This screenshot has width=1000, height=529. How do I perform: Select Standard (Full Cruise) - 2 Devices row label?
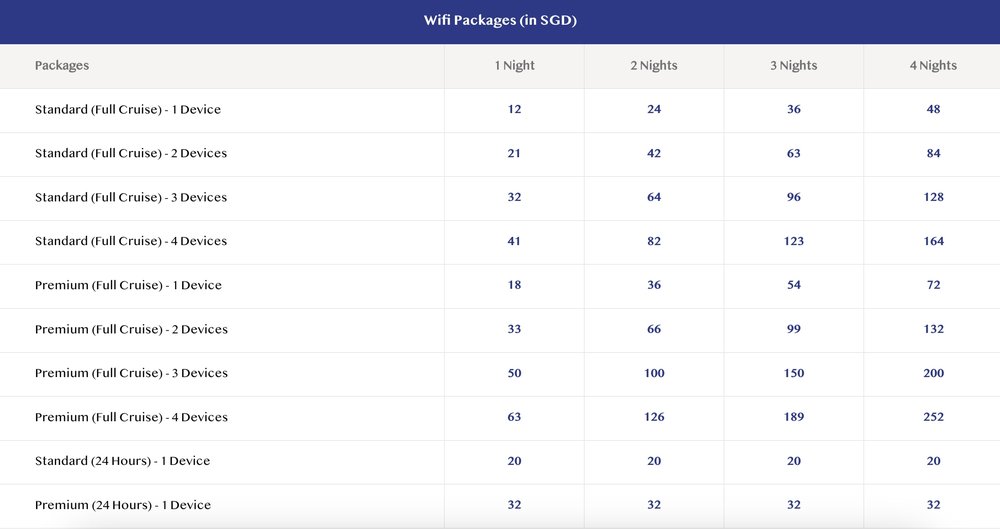point(131,154)
